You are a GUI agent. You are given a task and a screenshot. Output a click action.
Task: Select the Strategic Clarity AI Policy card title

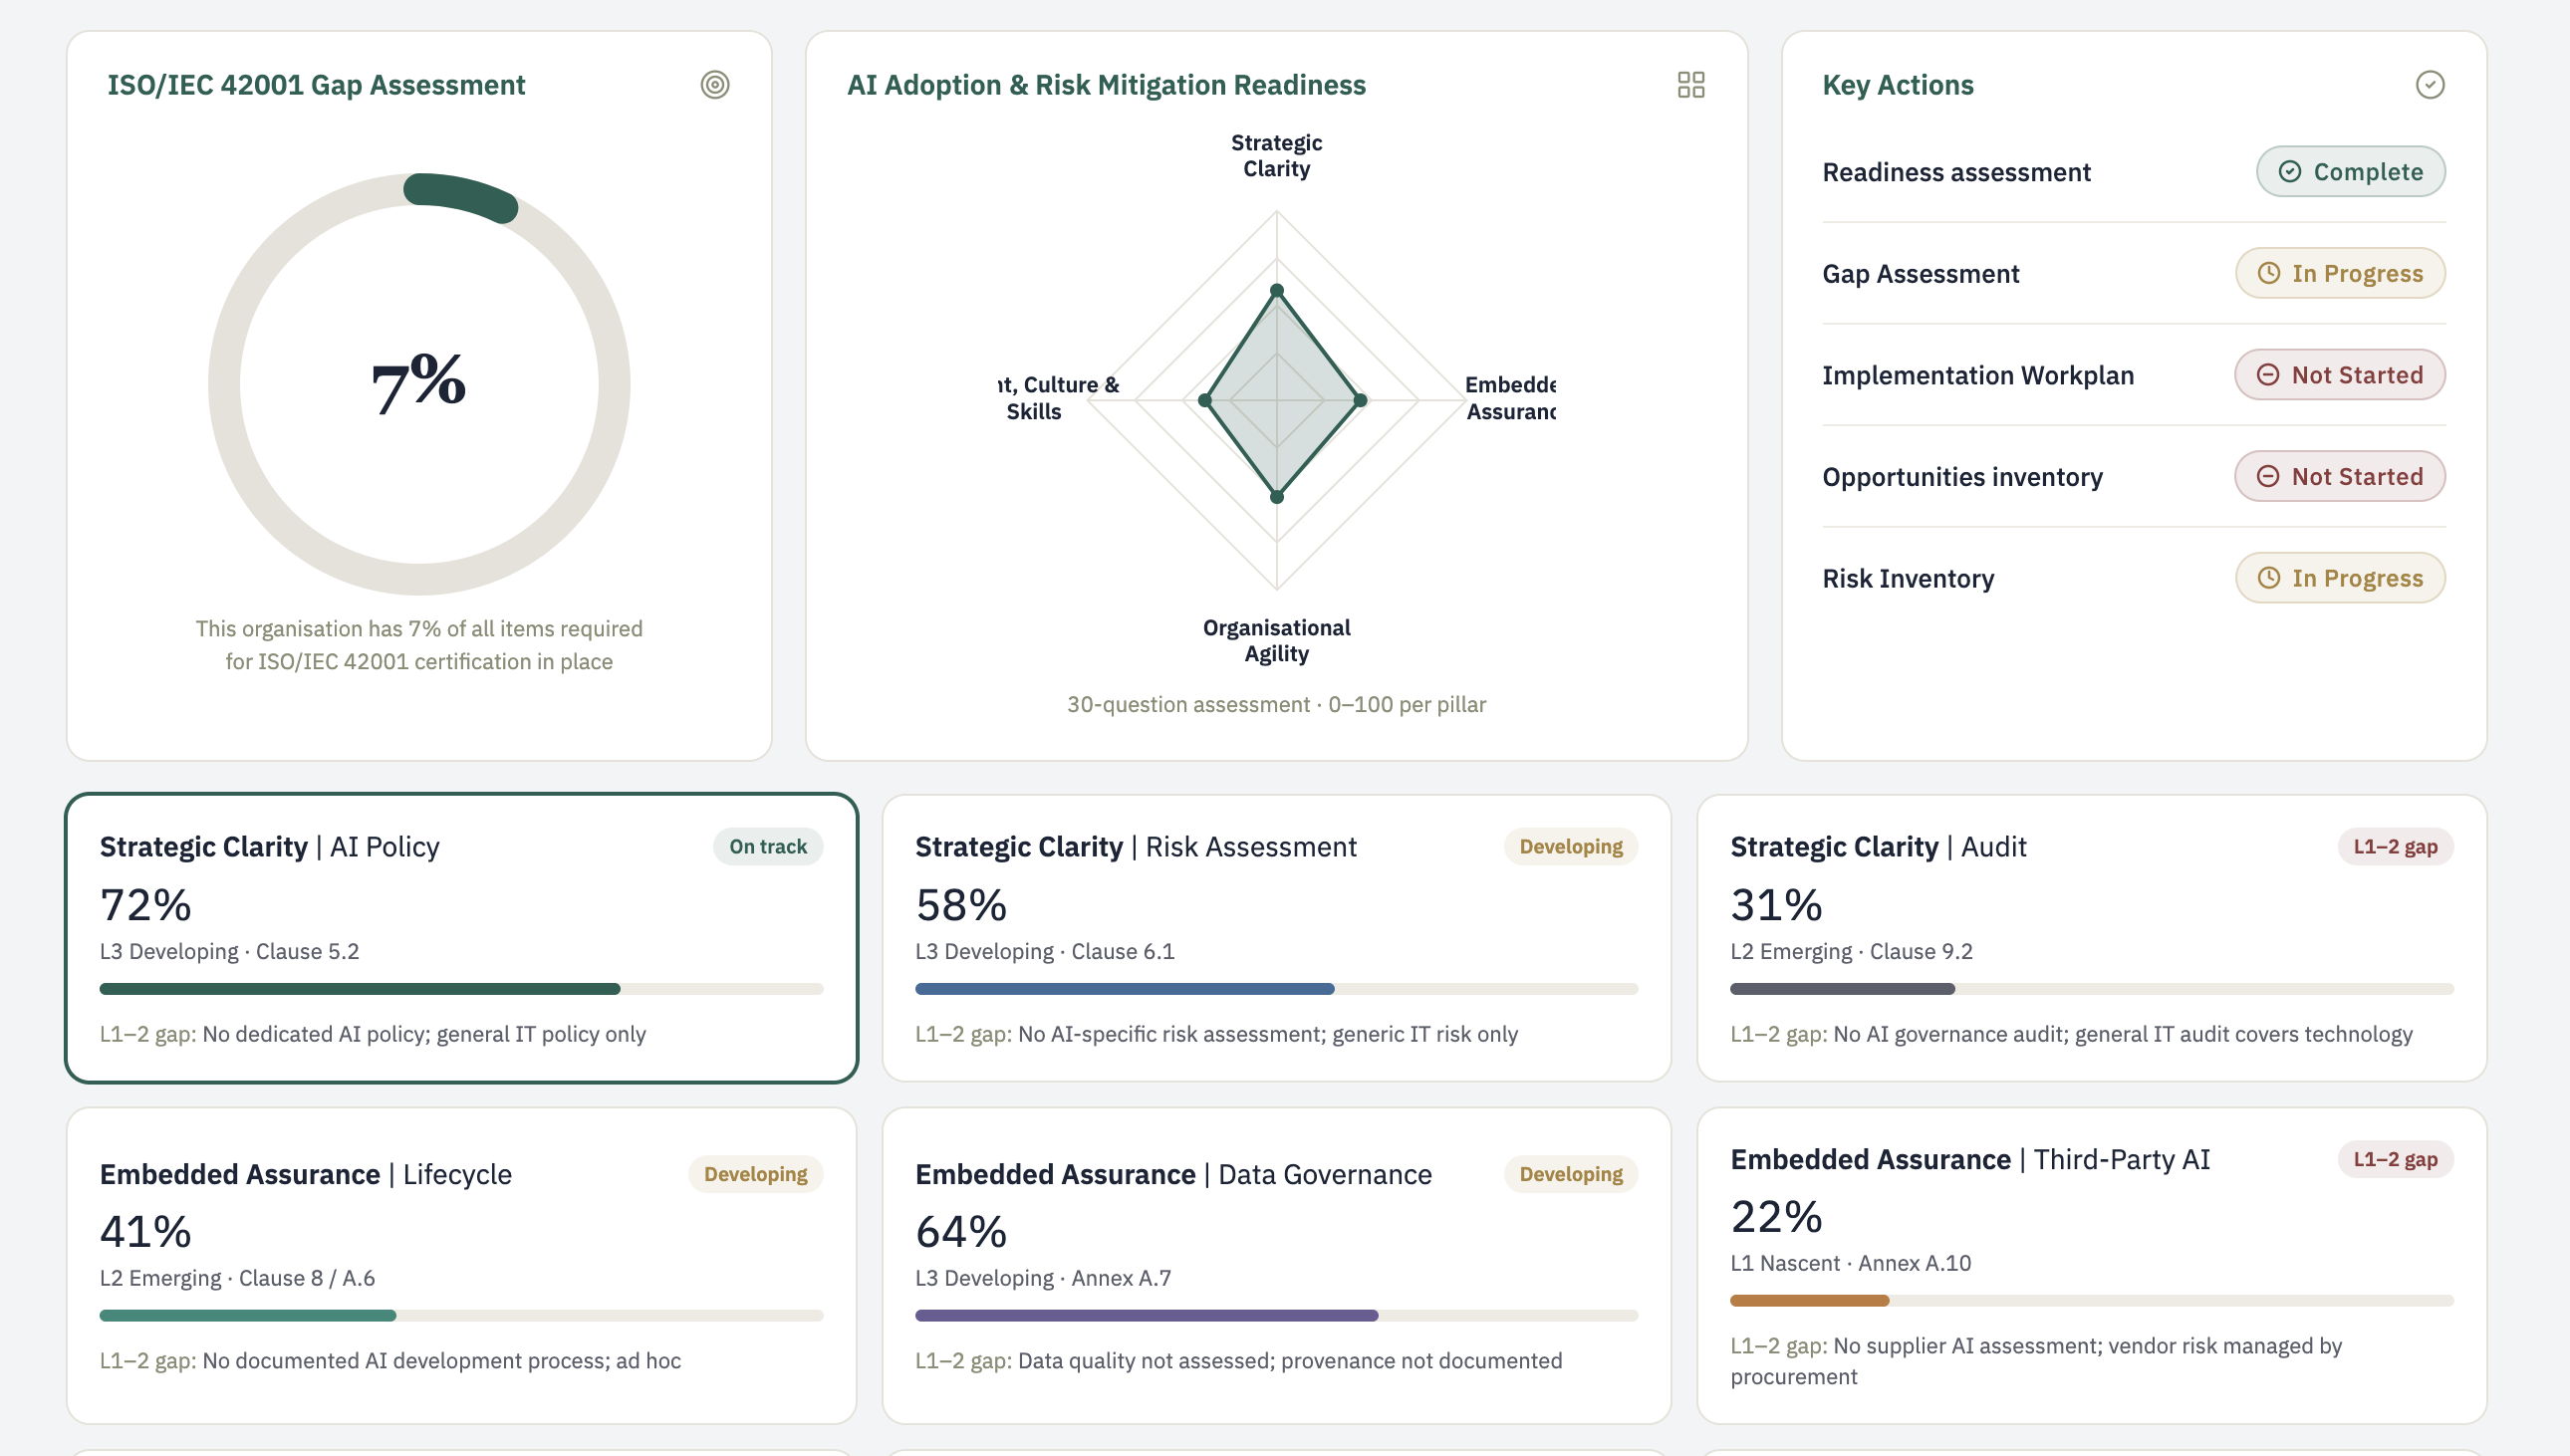[x=269, y=847]
